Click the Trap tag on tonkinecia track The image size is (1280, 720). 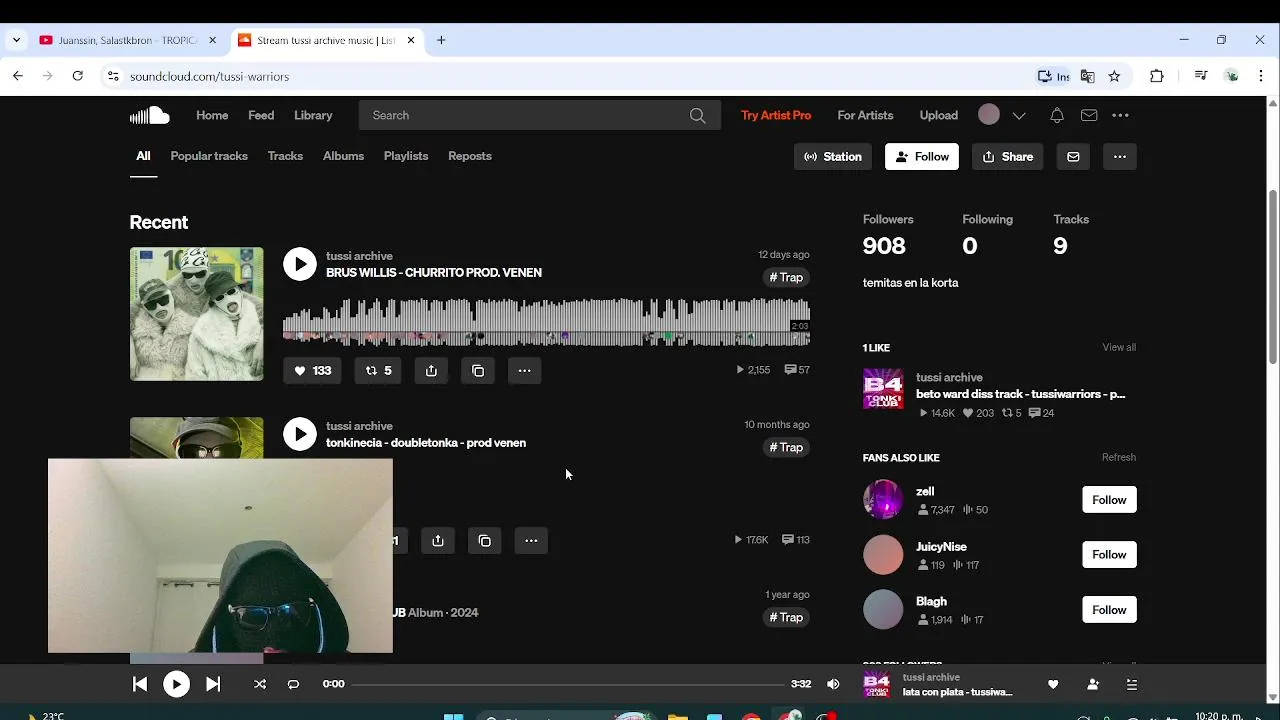point(786,447)
